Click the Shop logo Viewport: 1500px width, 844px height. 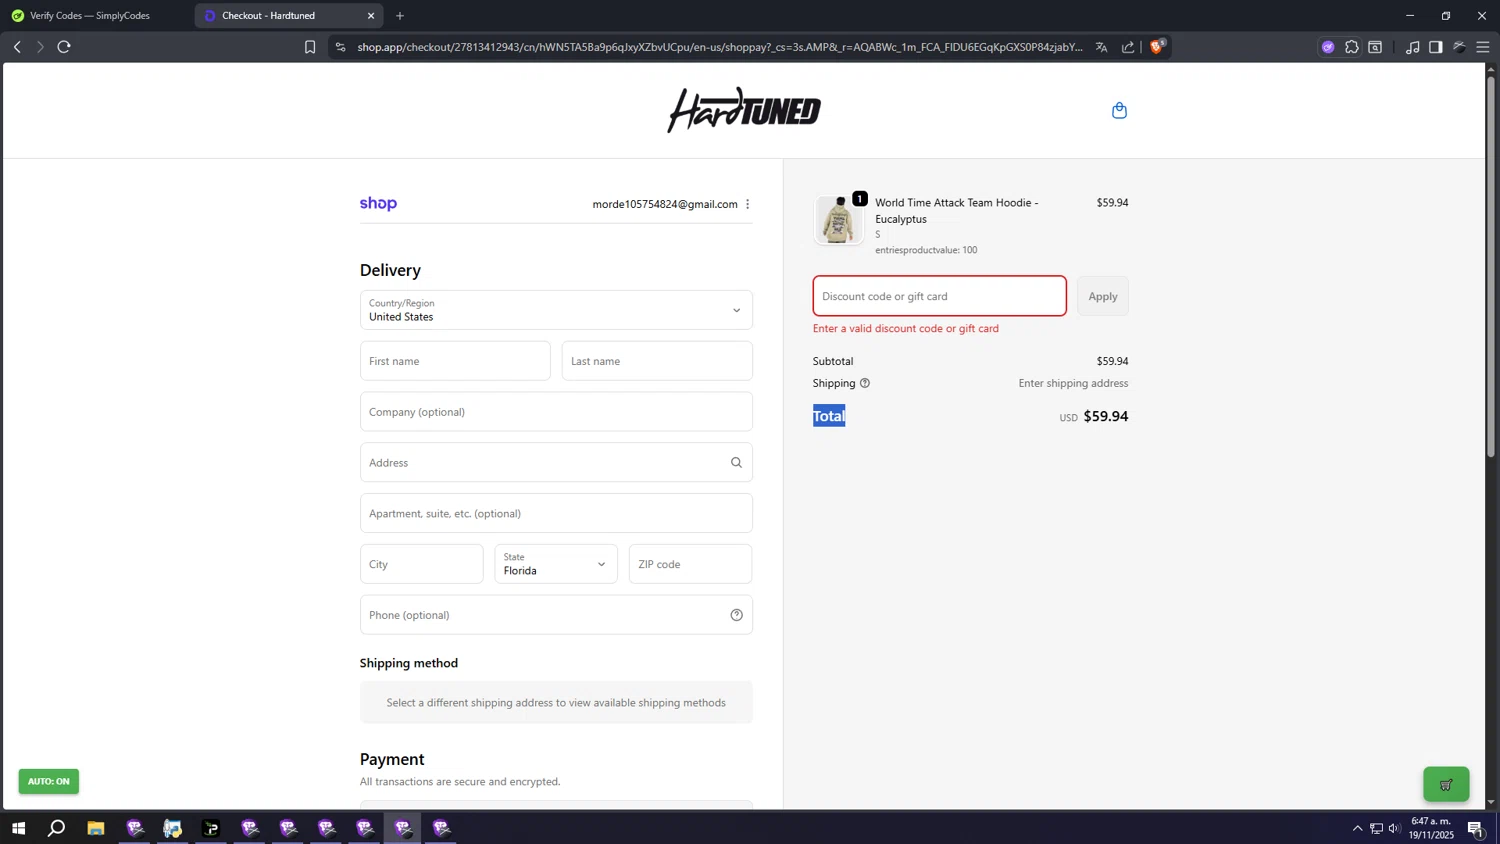pyautogui.click(x=378, y=203)
